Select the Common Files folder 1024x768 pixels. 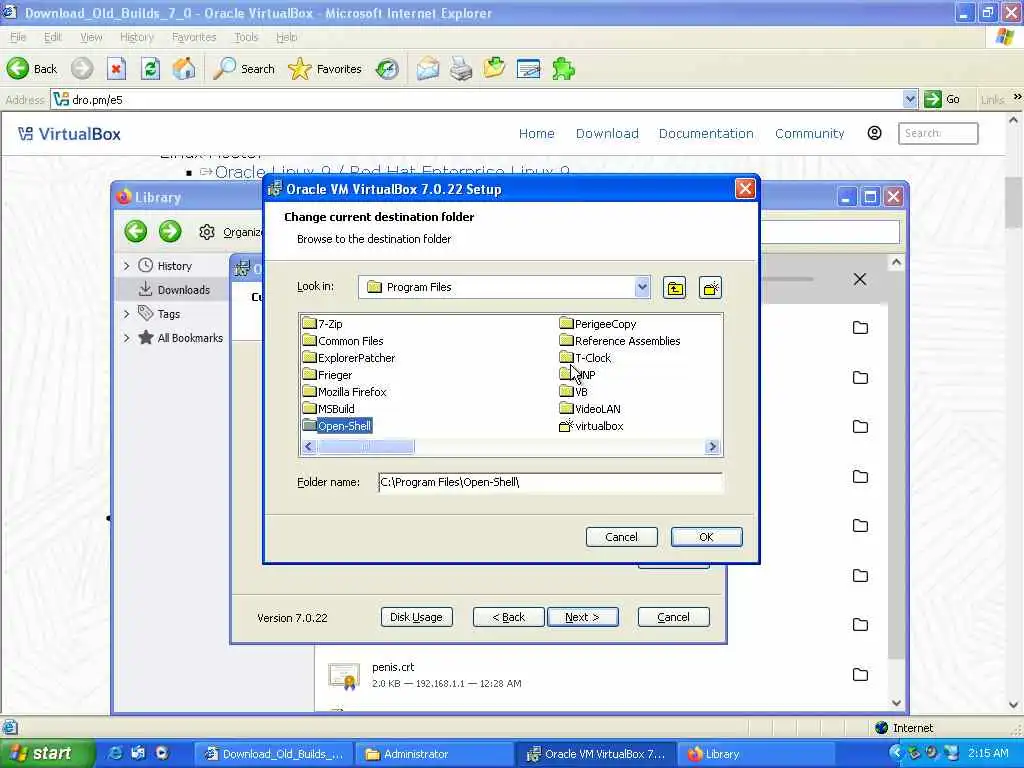(x=343, y=341)
